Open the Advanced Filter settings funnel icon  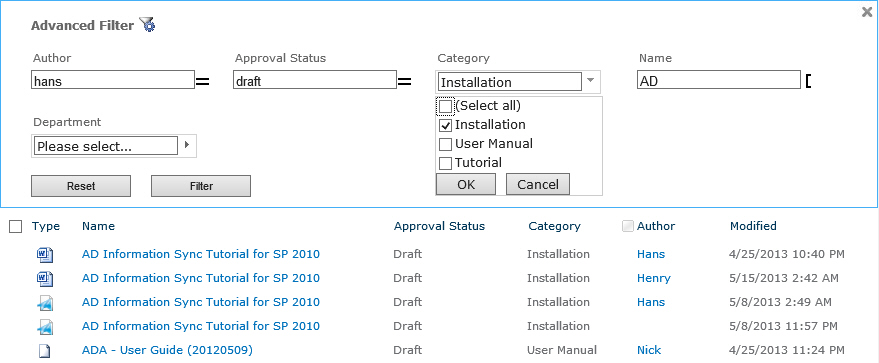click(147, 25)
